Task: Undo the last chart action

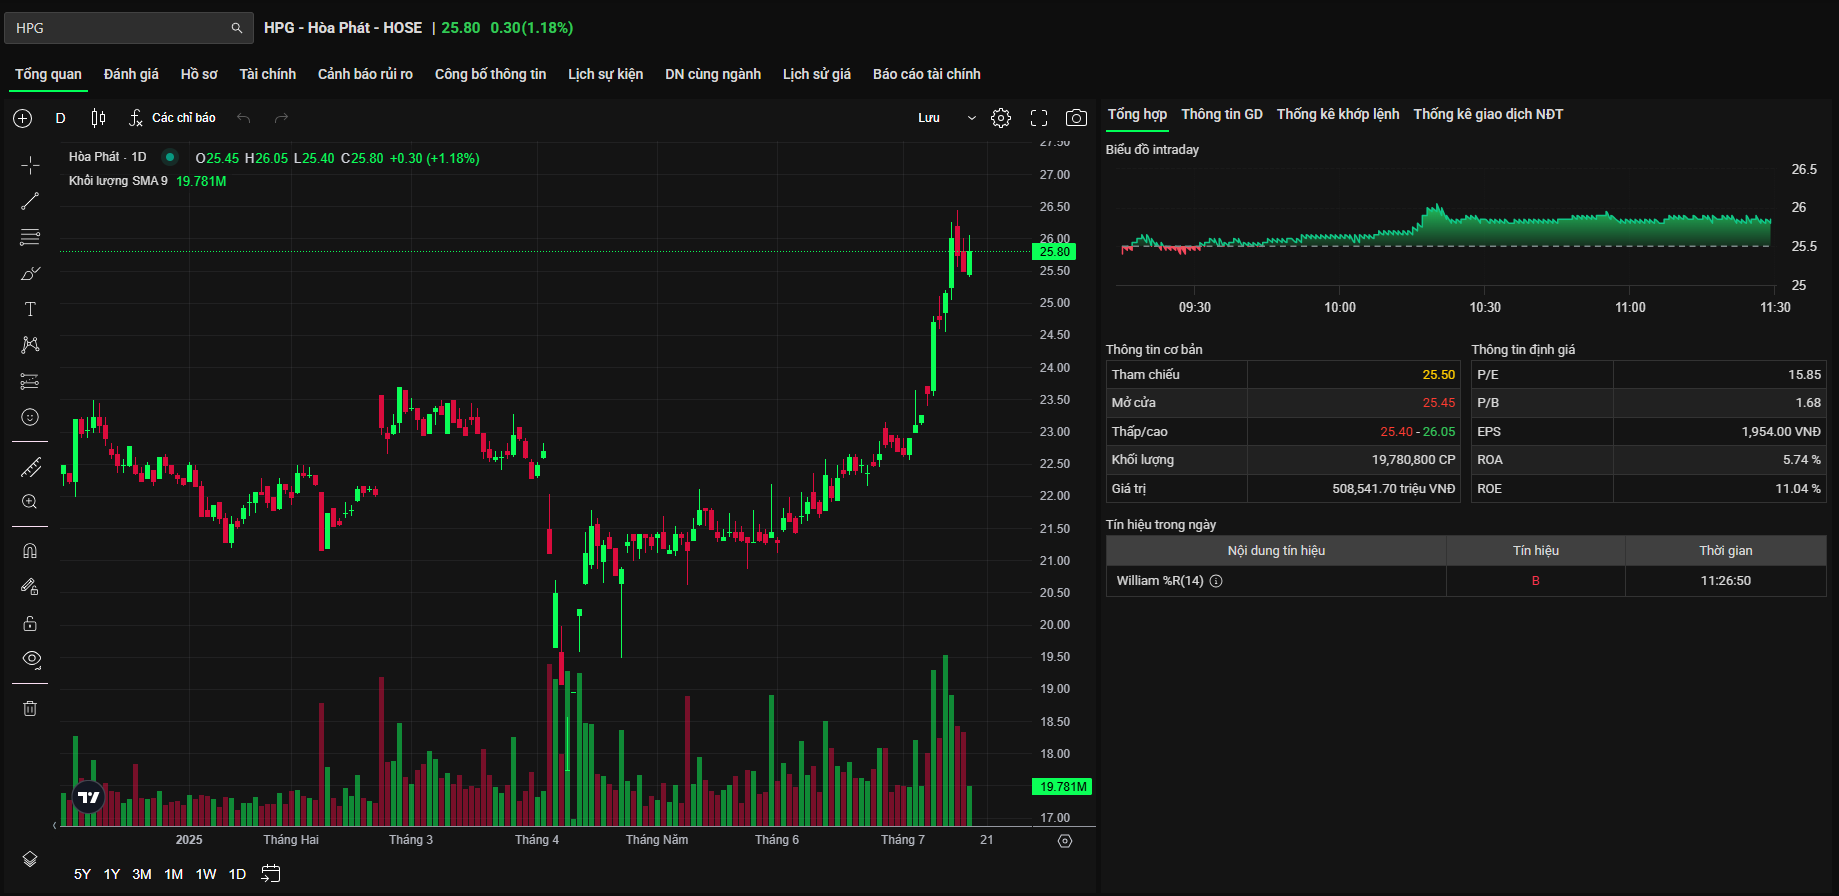Action: [243, 118]
